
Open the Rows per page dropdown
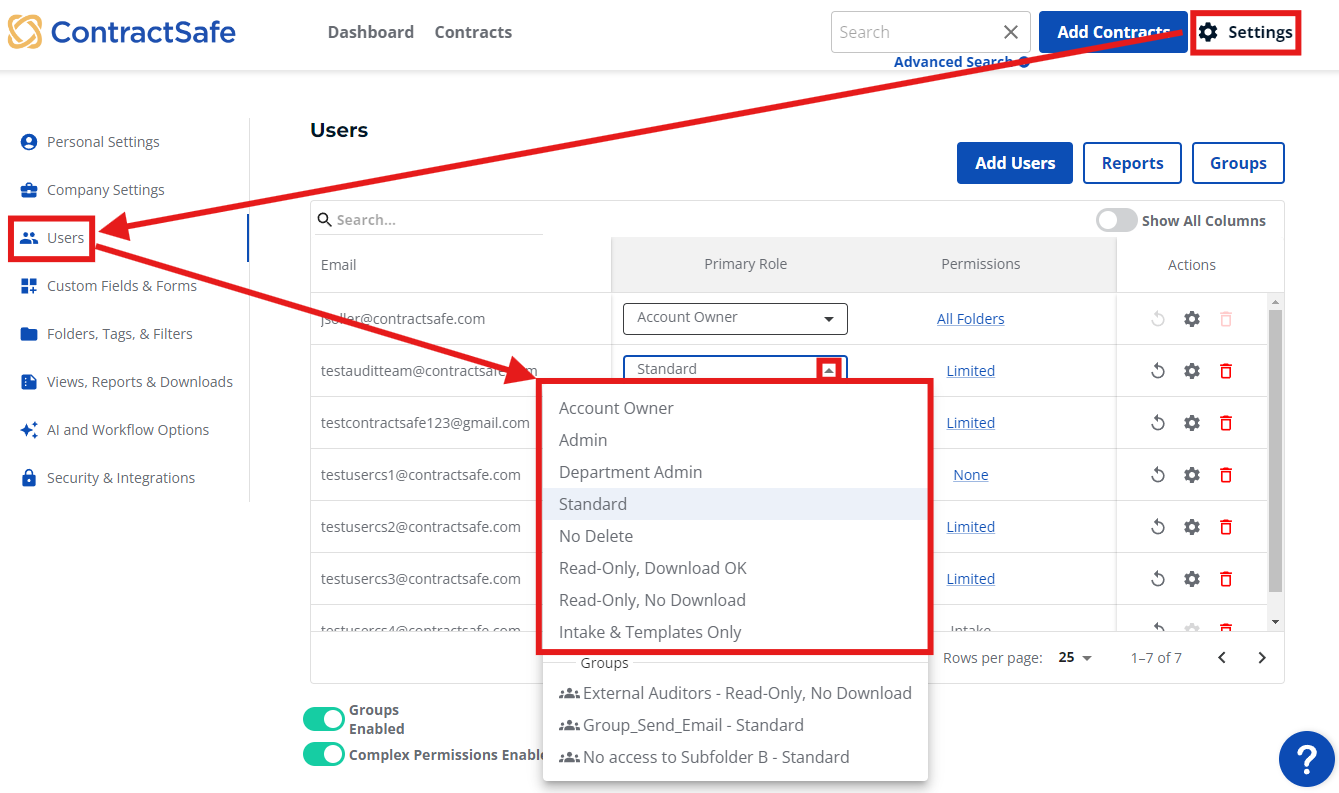point(1075,657)
